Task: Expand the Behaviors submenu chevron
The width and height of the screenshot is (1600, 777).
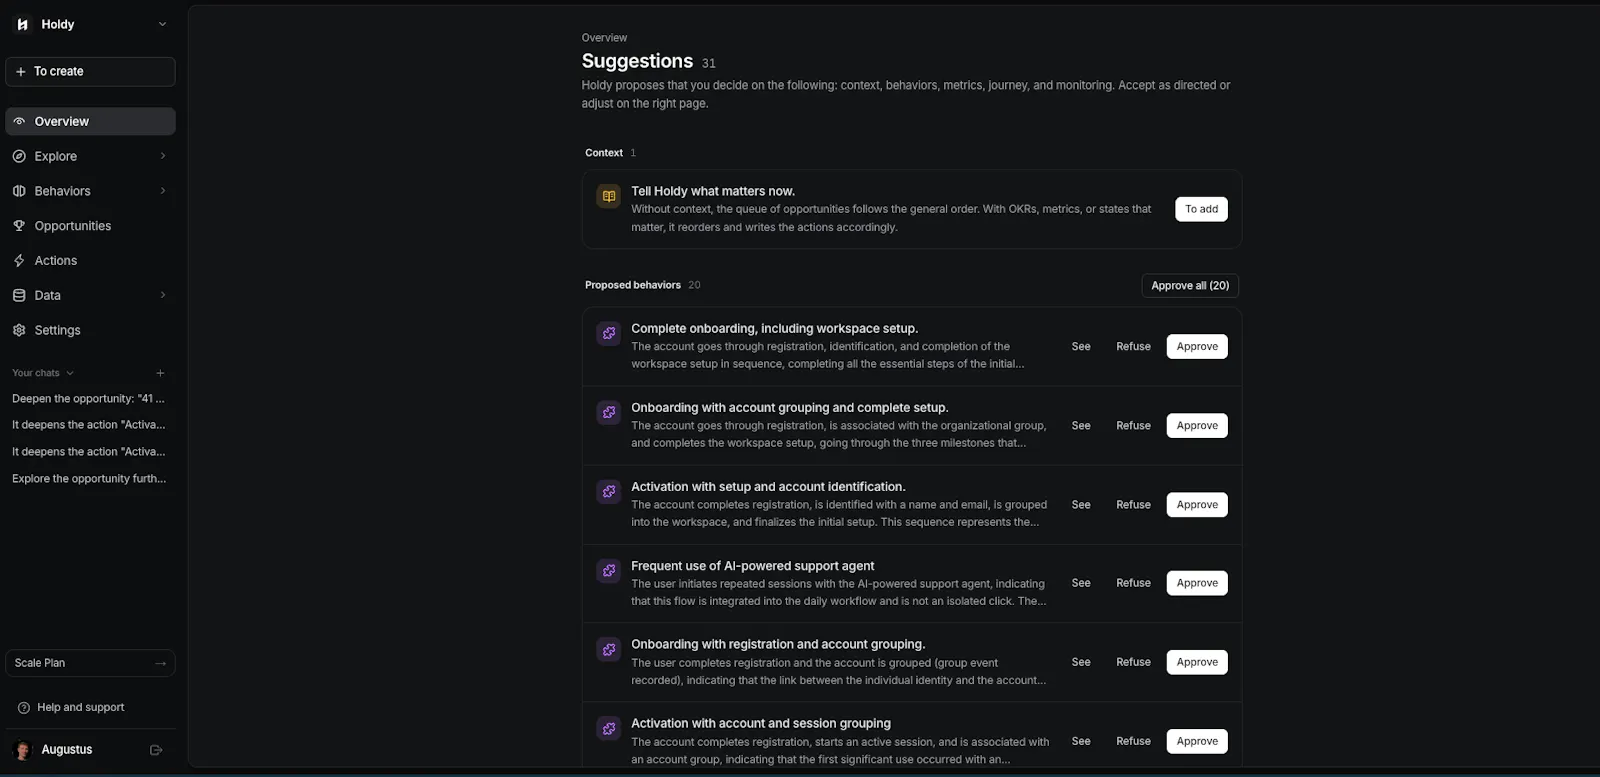Action: 163,191
